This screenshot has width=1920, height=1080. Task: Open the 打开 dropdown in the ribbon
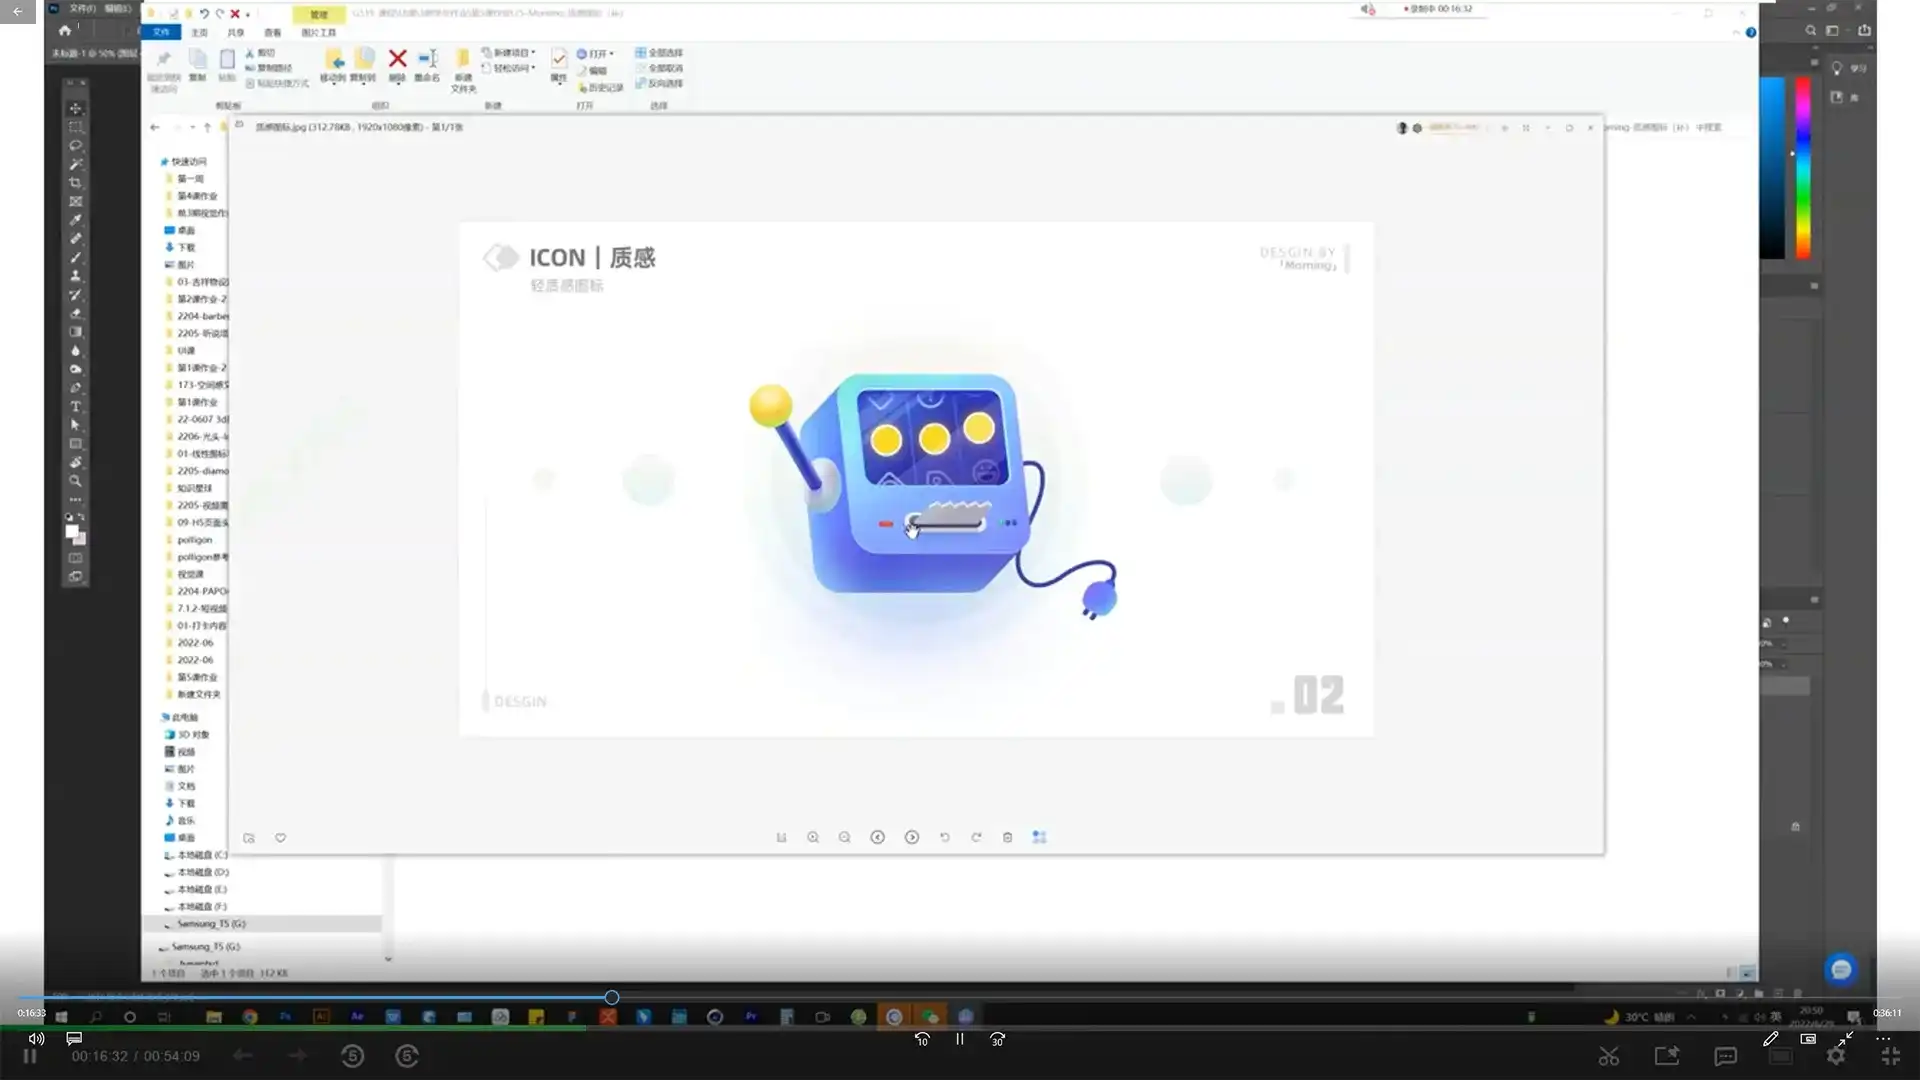tap(598, 54)
